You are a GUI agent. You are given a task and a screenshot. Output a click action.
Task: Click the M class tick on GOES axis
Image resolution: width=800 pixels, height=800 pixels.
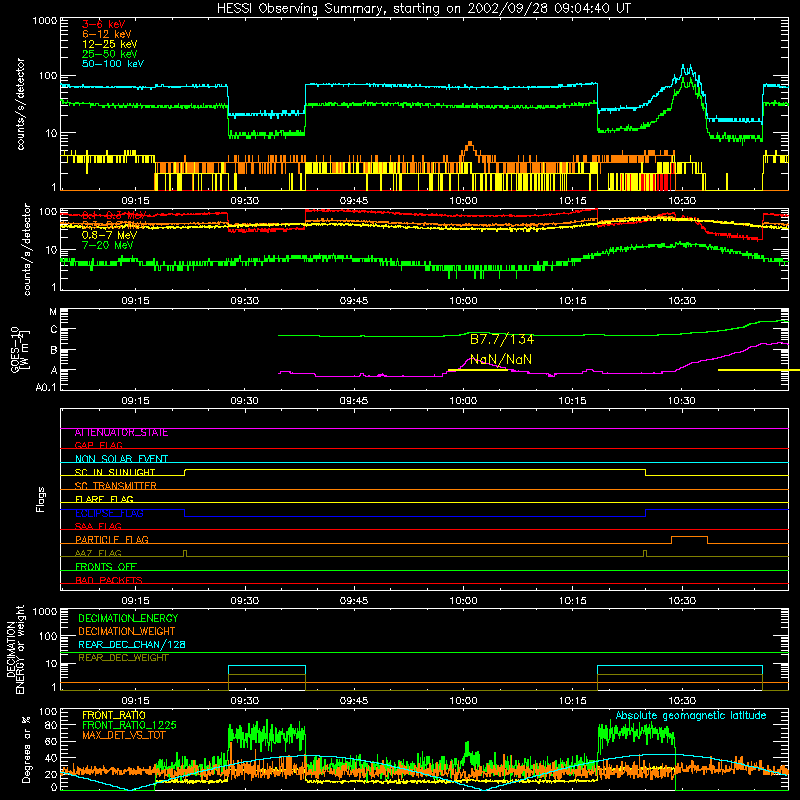(x=53, y=312)
